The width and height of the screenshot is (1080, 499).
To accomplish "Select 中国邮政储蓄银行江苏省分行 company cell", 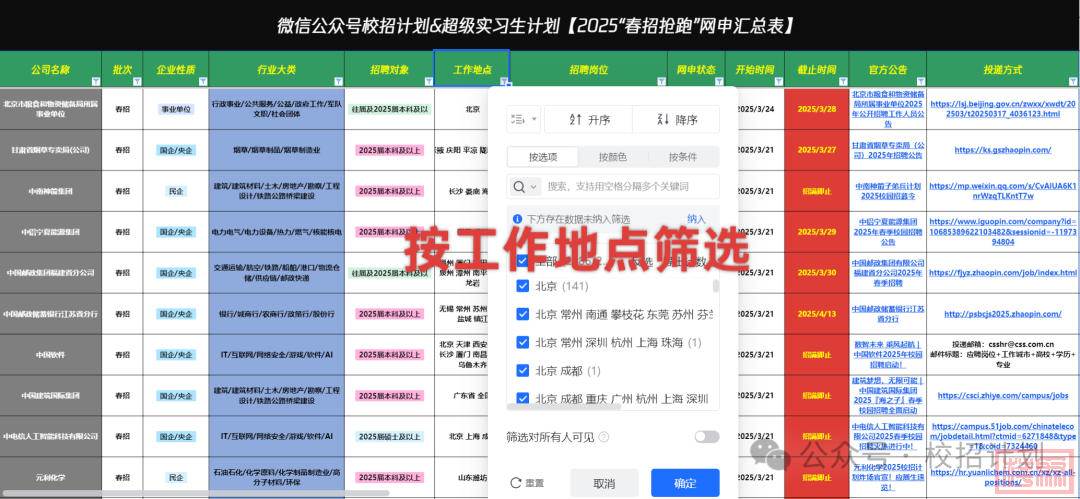I will [x=51, y=314].
